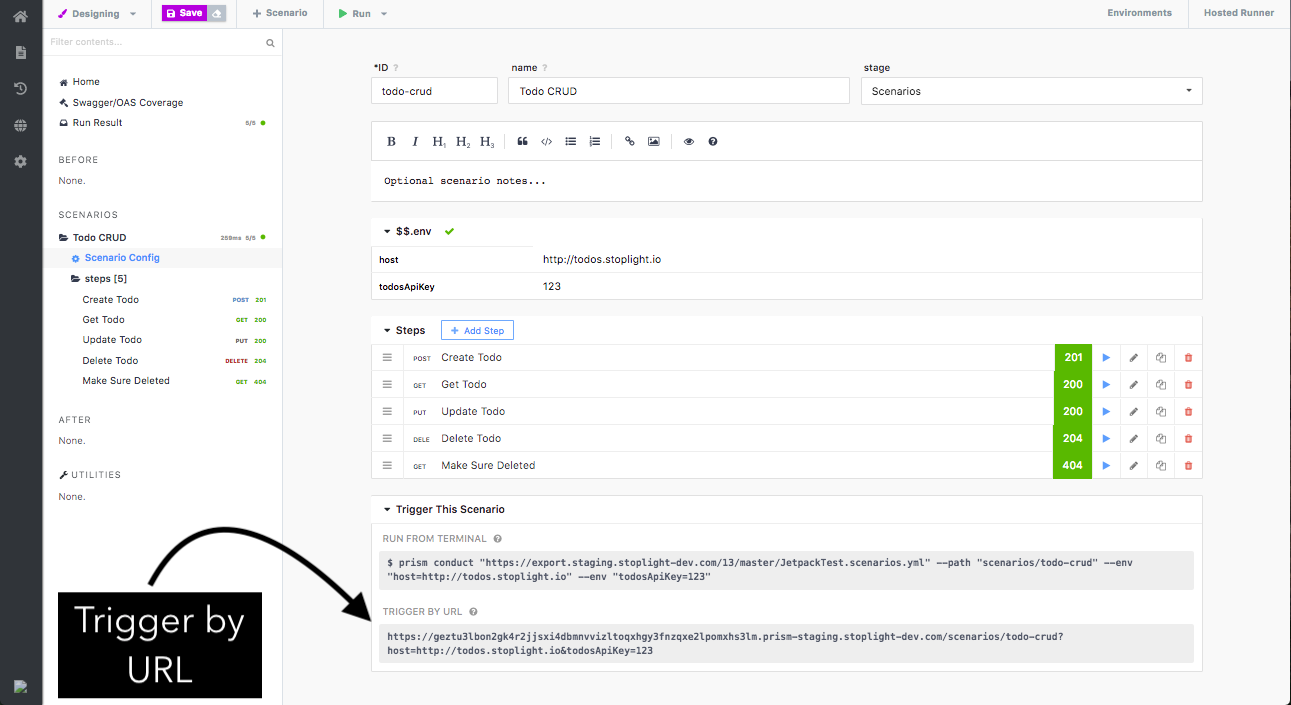
Task: Insert link in the notes editor
Action: point(629,141)
